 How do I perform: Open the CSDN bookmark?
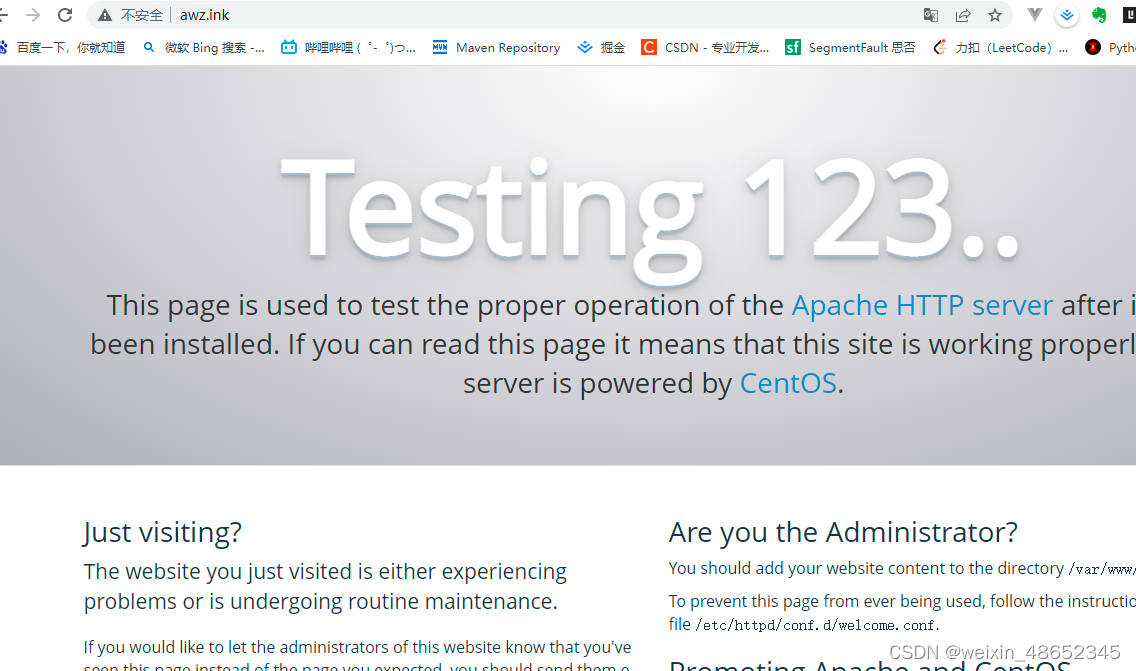tap(706, 48)
